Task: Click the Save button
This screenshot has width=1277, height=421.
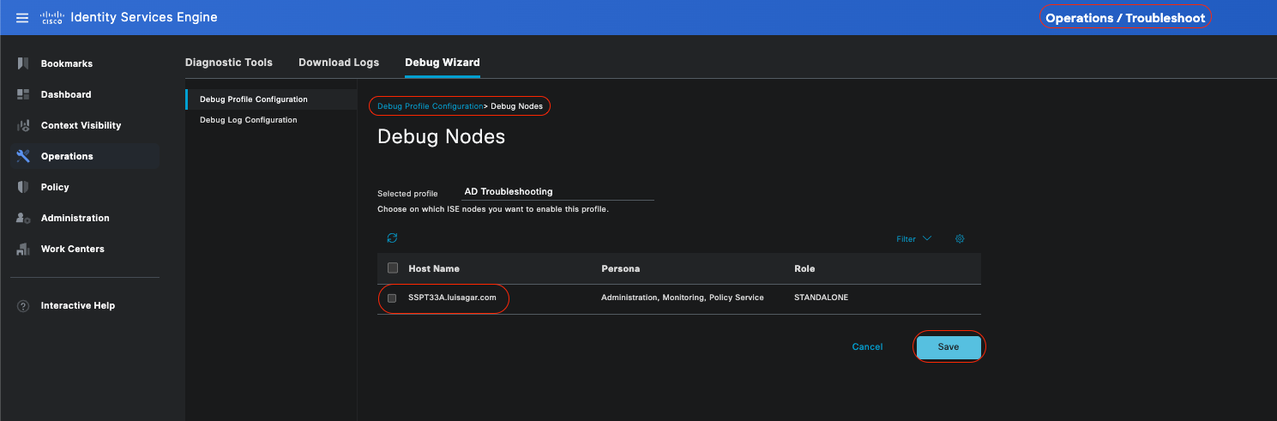Action: [x=949, y=347]
